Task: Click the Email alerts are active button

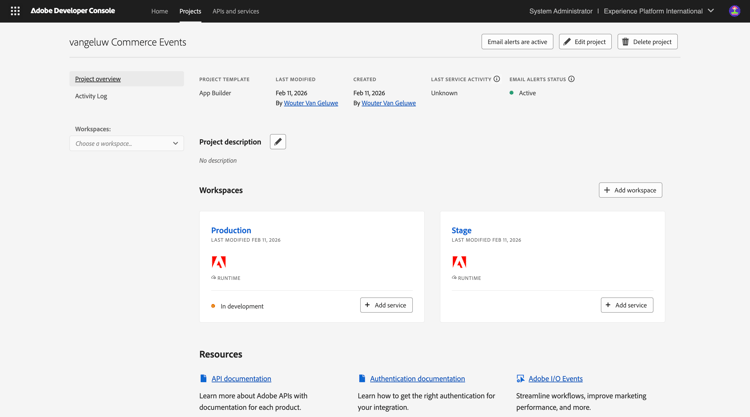Action: [517, 42]
